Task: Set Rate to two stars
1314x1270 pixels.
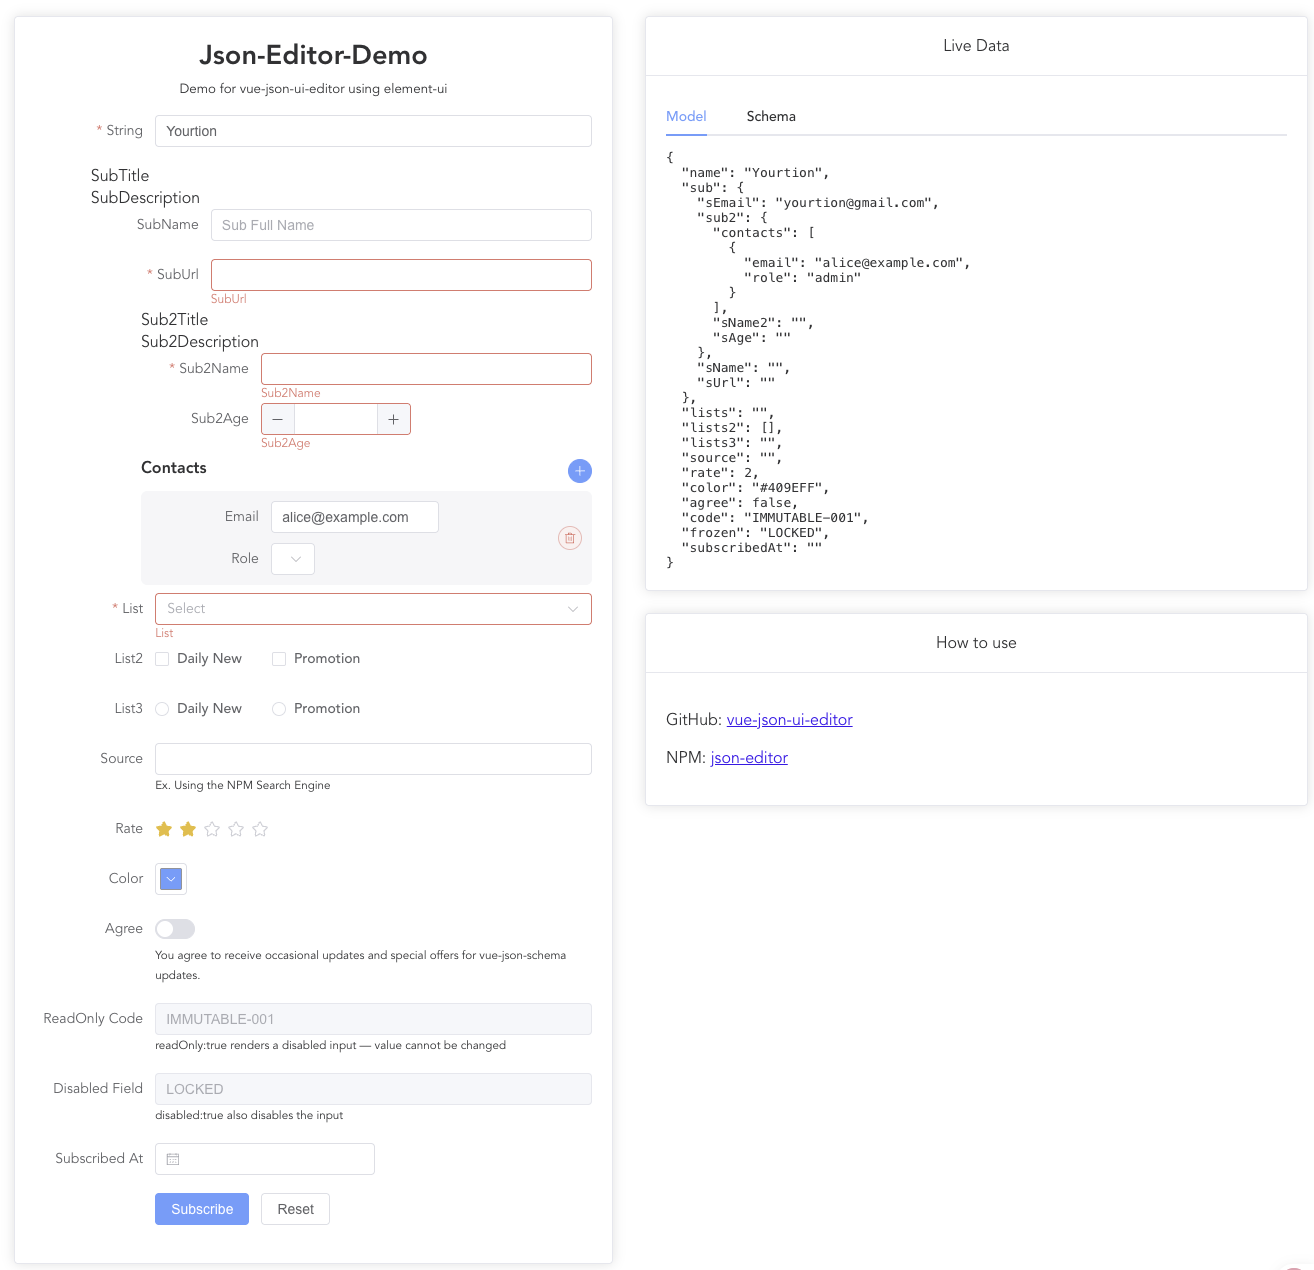Action: pos(188,829)
